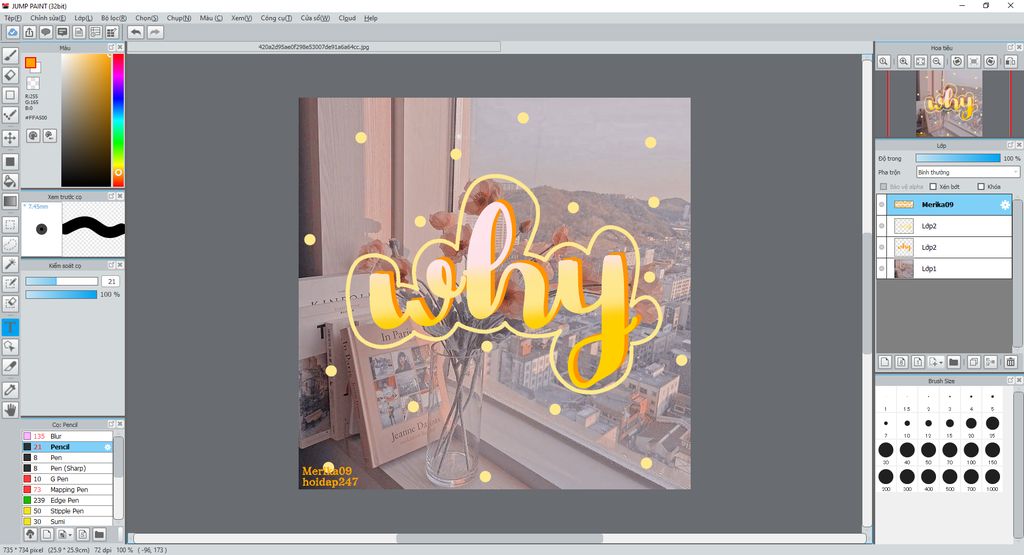Click the brush size value field 21
The height and width of the screenshot is (555, 1024).
tap(111, 281)
